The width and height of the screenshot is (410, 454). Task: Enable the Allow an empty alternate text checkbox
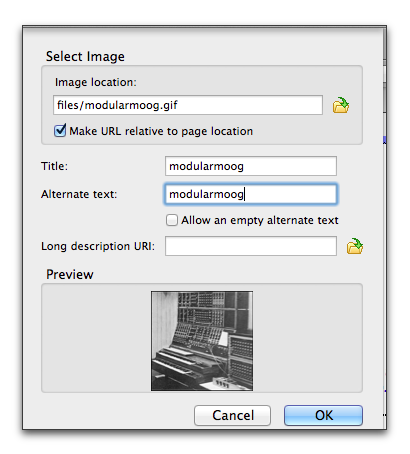pos(172,220)
